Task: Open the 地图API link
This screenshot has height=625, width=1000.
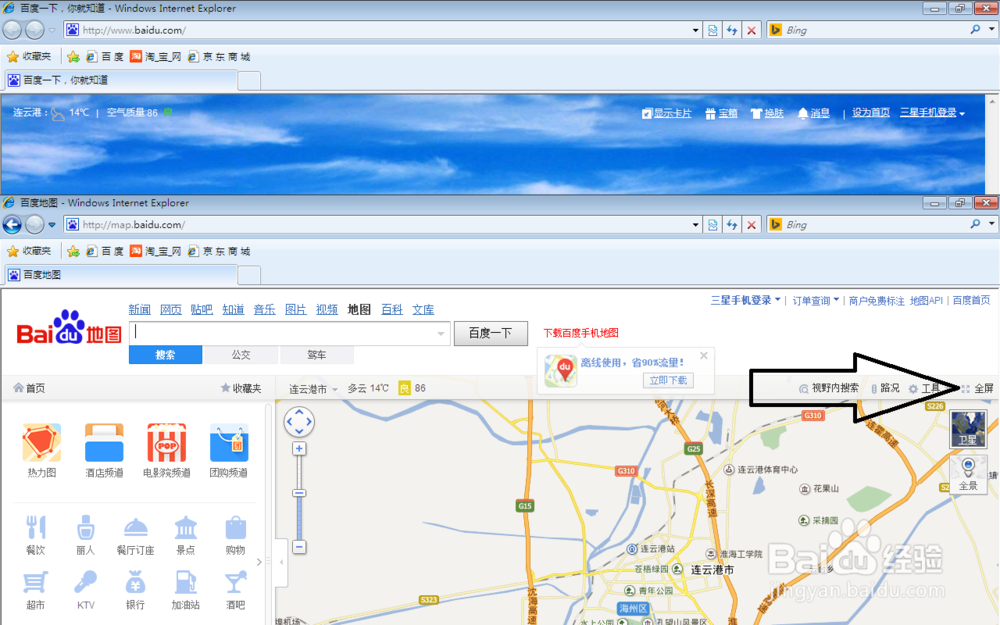Action: coord(926,300)
